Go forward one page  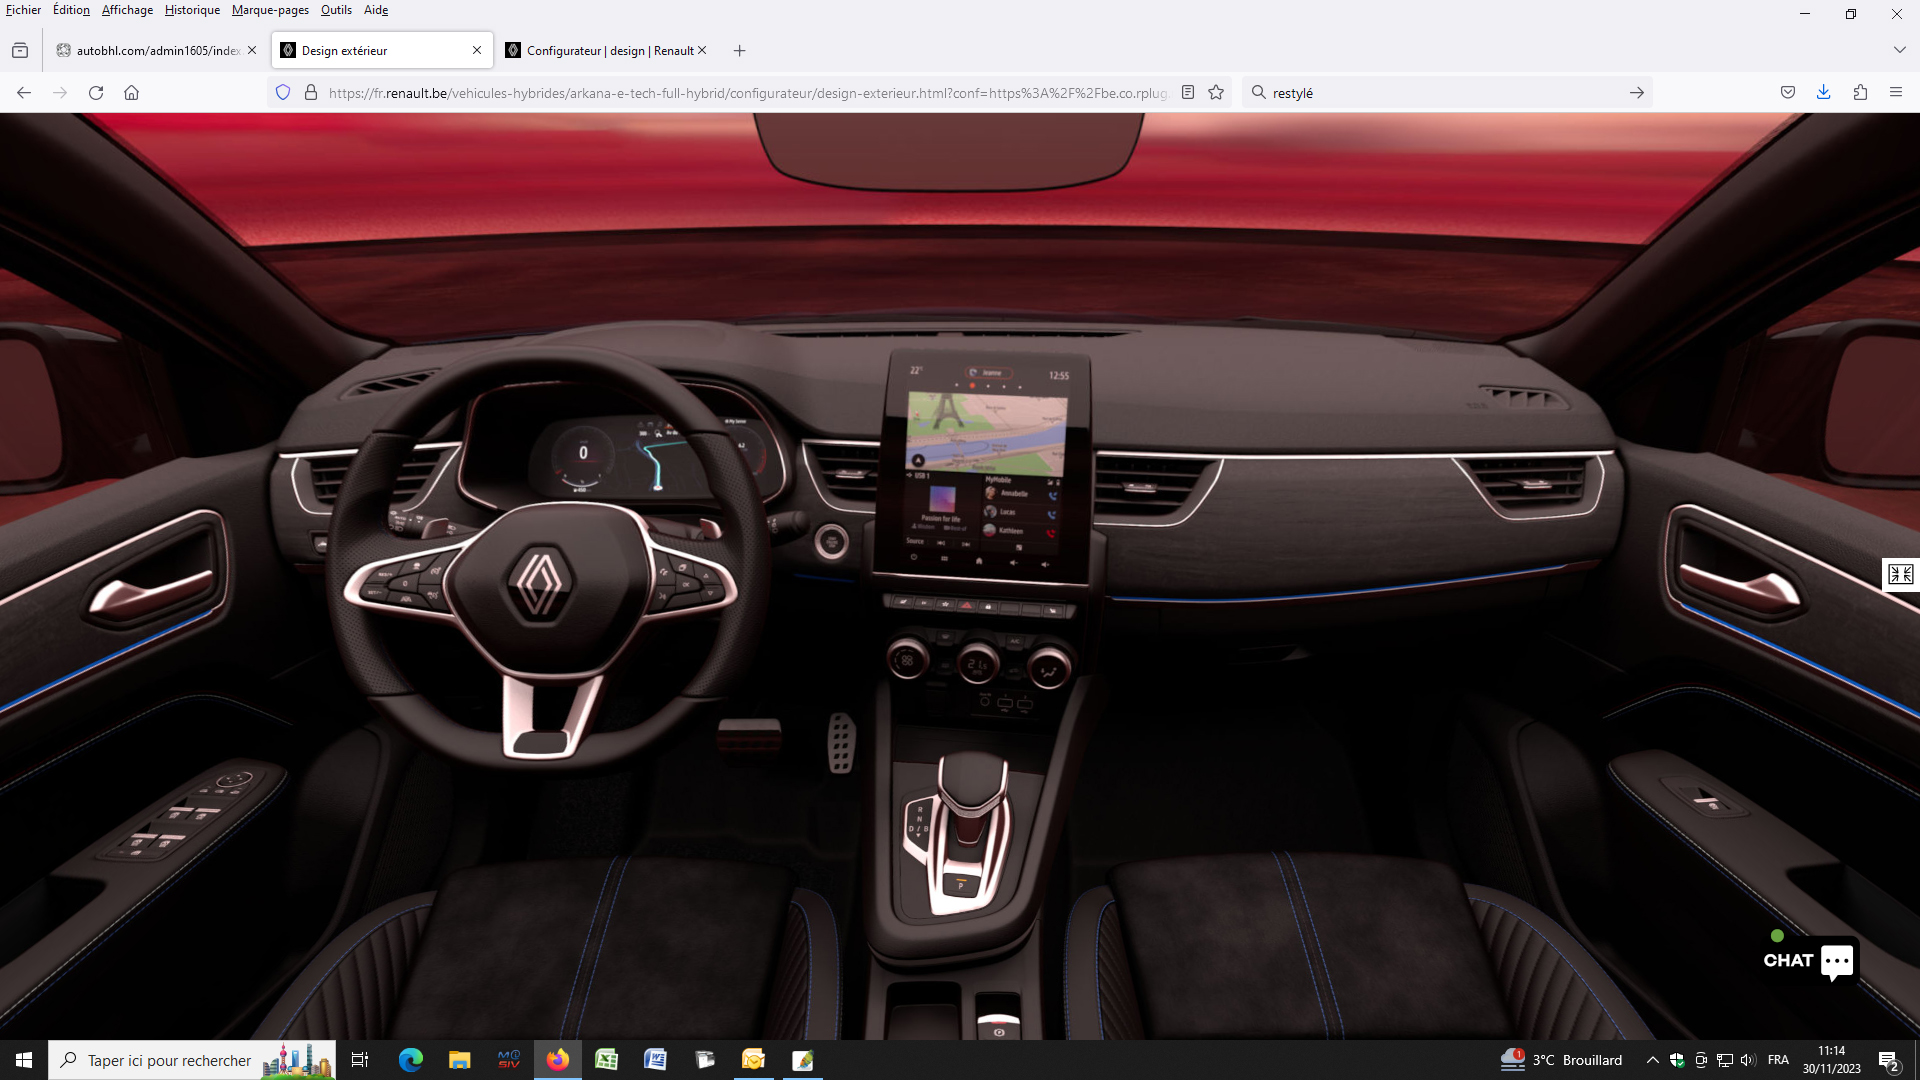tap(60, 92)
